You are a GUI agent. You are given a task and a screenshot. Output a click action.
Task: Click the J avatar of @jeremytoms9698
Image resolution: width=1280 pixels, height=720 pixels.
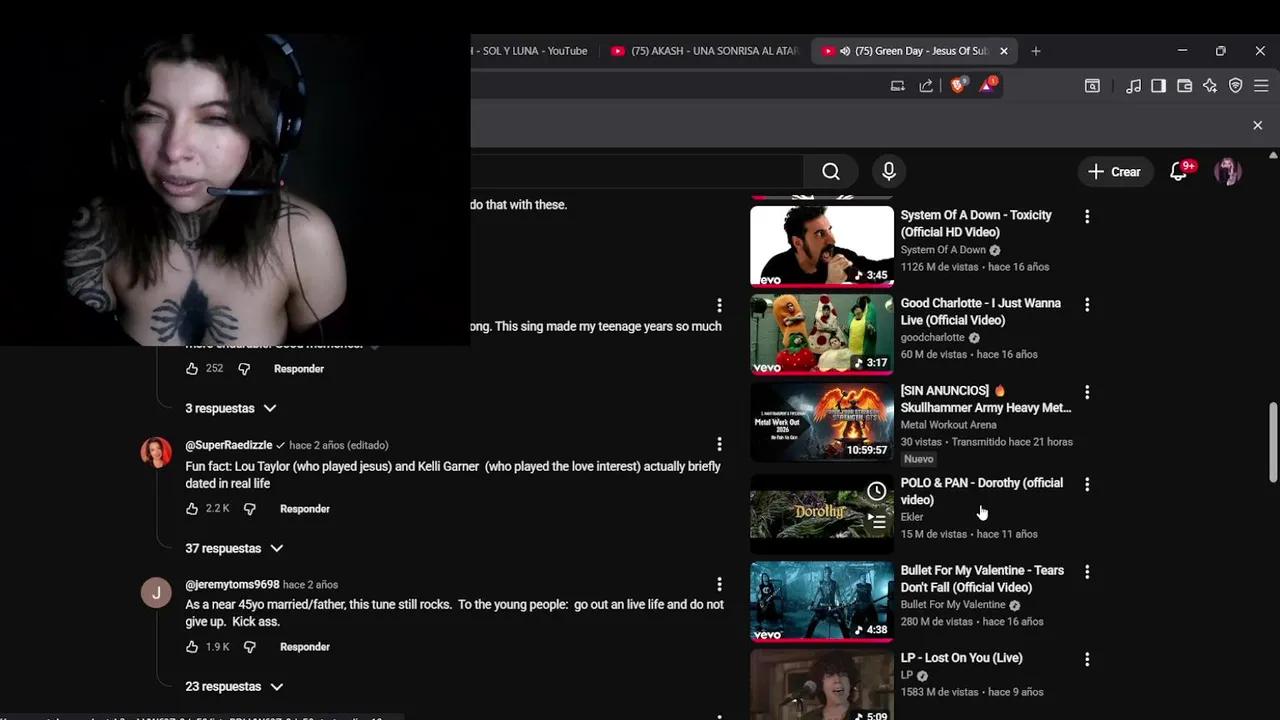coord(156,593)
